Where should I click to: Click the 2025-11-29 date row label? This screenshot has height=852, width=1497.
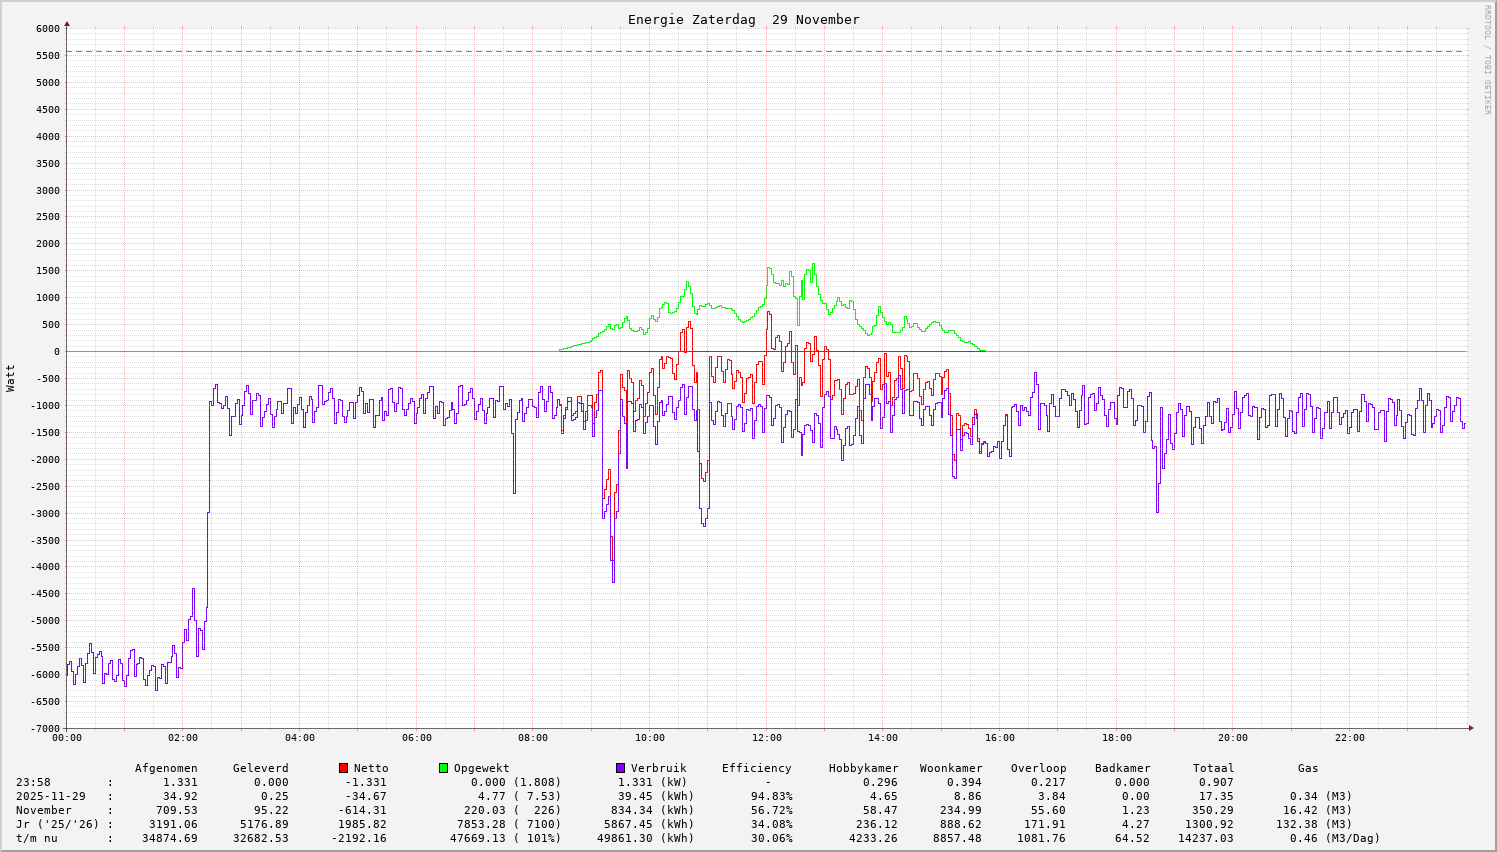point(50,796)
